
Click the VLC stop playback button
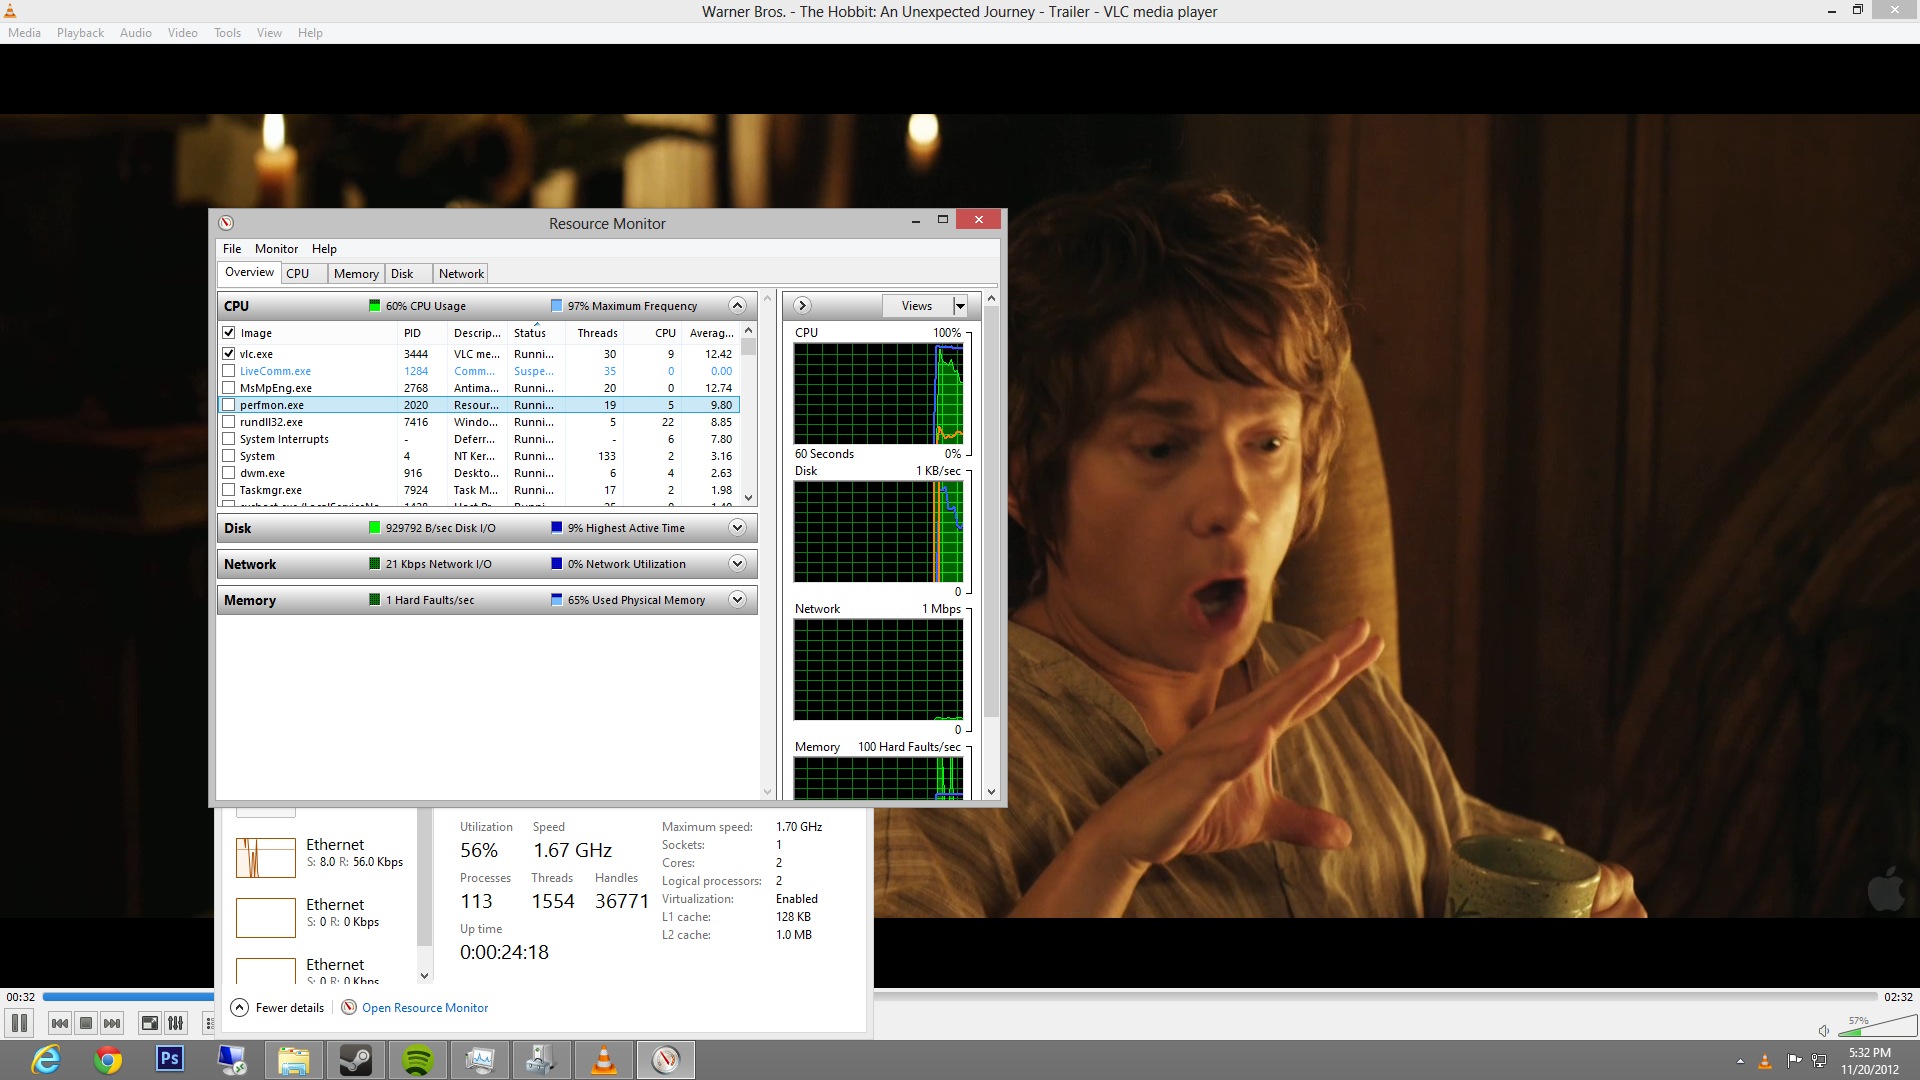86,1023
